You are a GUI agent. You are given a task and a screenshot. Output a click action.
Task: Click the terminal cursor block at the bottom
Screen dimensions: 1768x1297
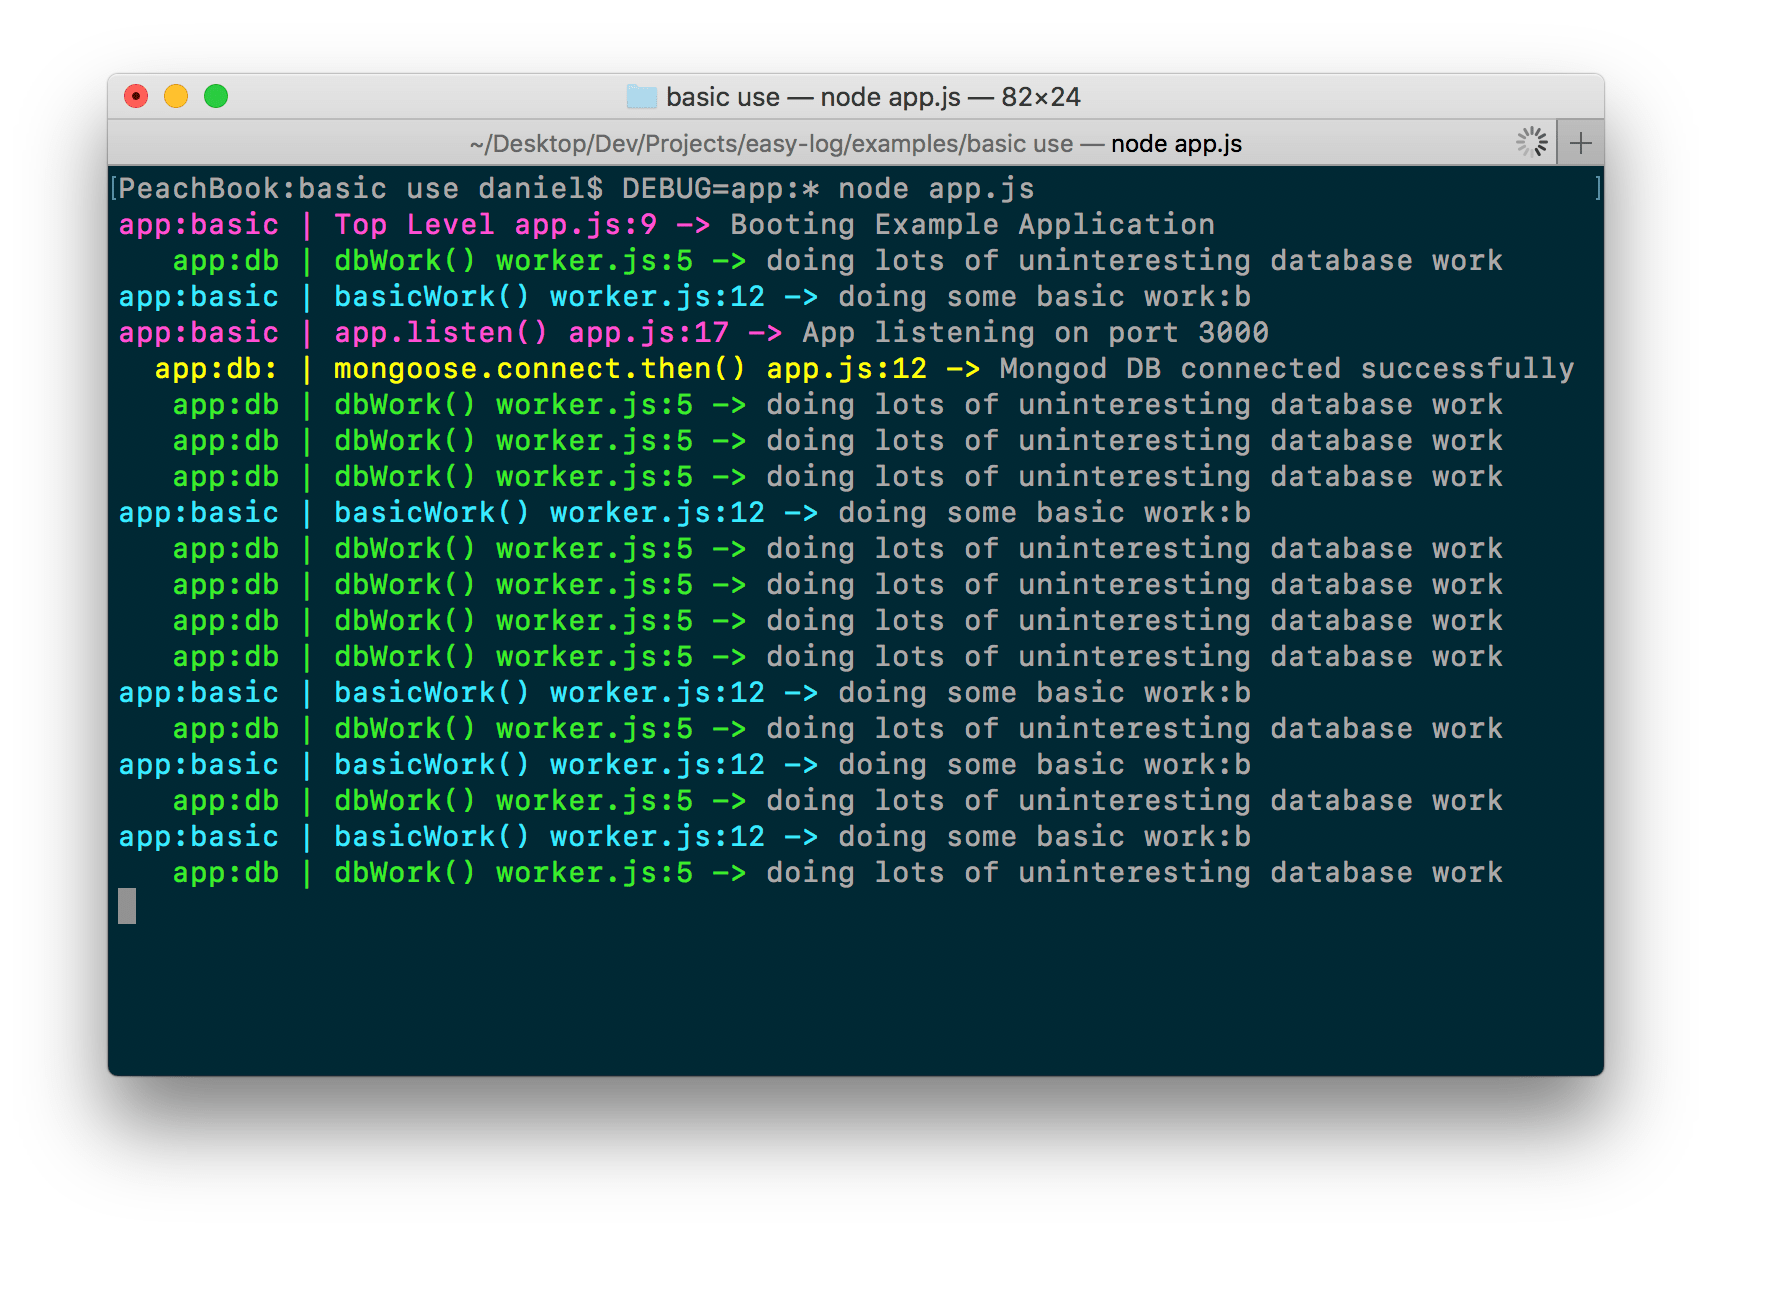click(127, 906)
